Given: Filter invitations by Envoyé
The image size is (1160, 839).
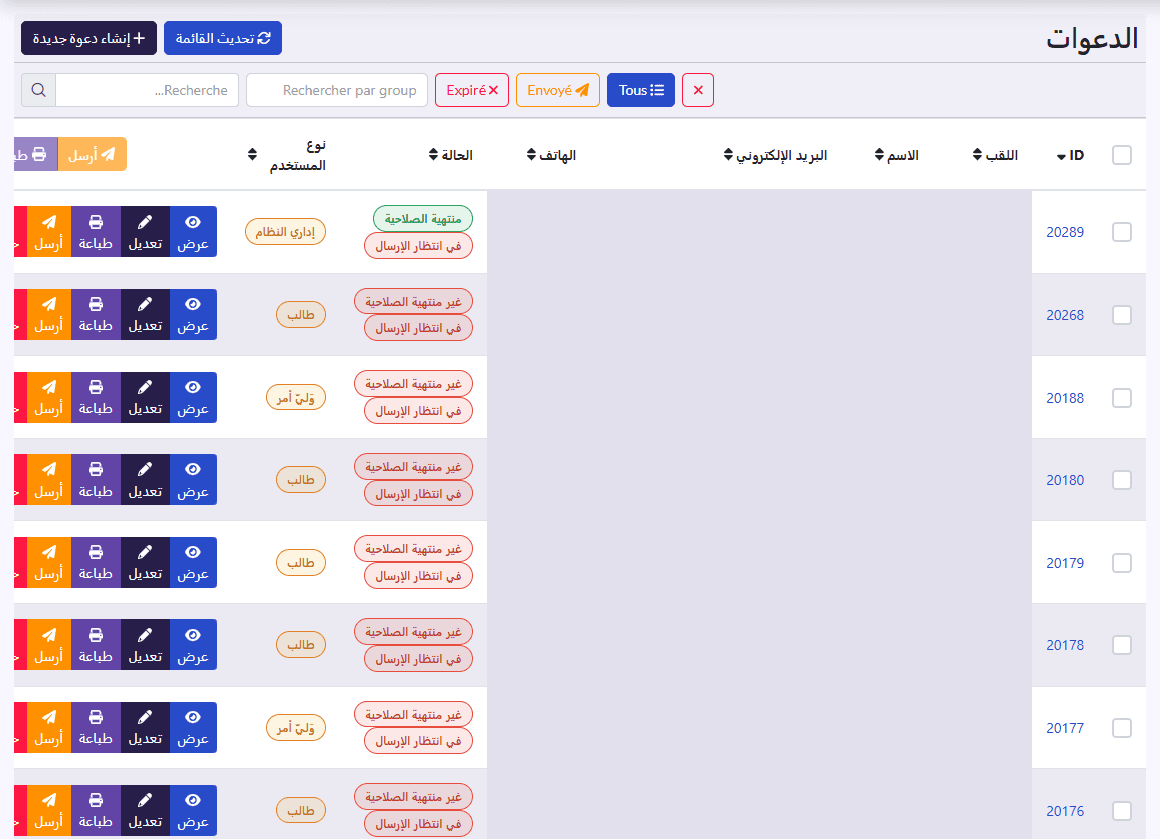Looking at the screenshot, I should coord(558,90).
